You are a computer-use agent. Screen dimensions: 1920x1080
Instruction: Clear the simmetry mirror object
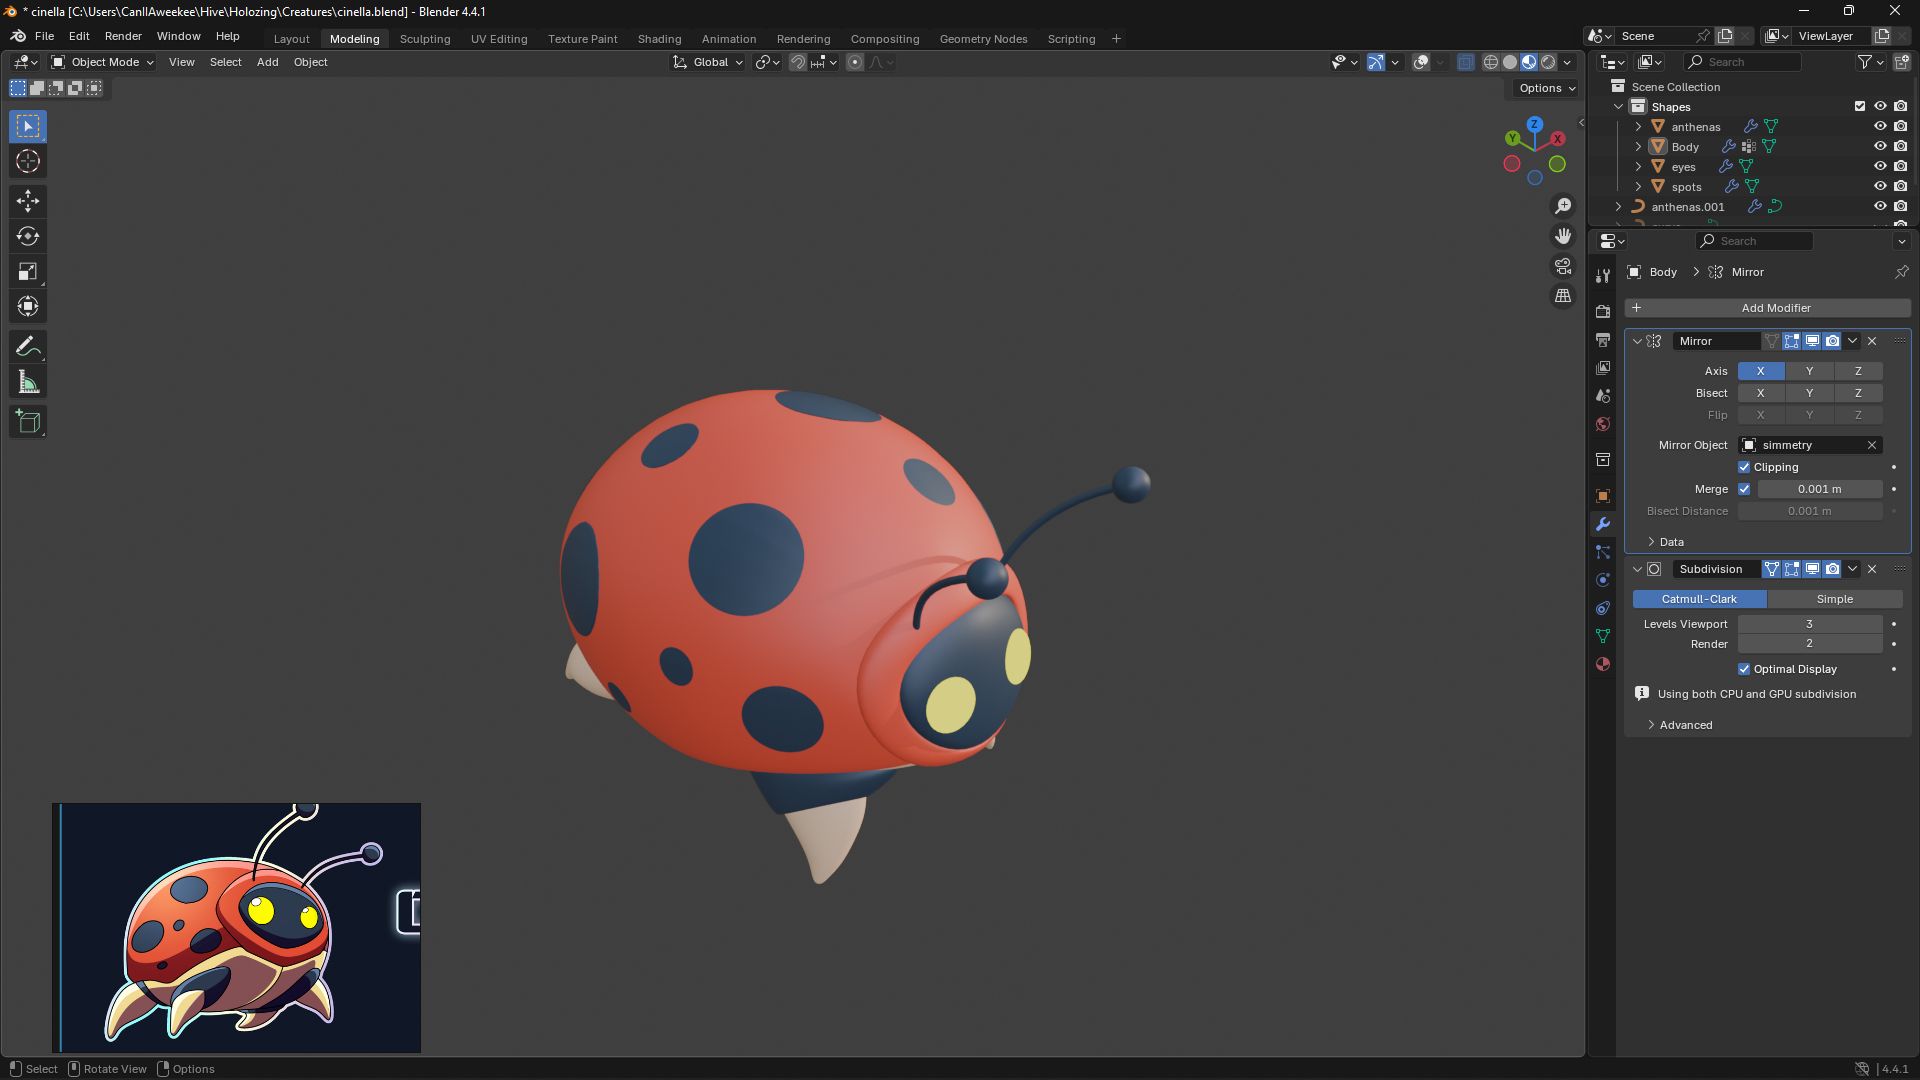(x=1872, y=445)
